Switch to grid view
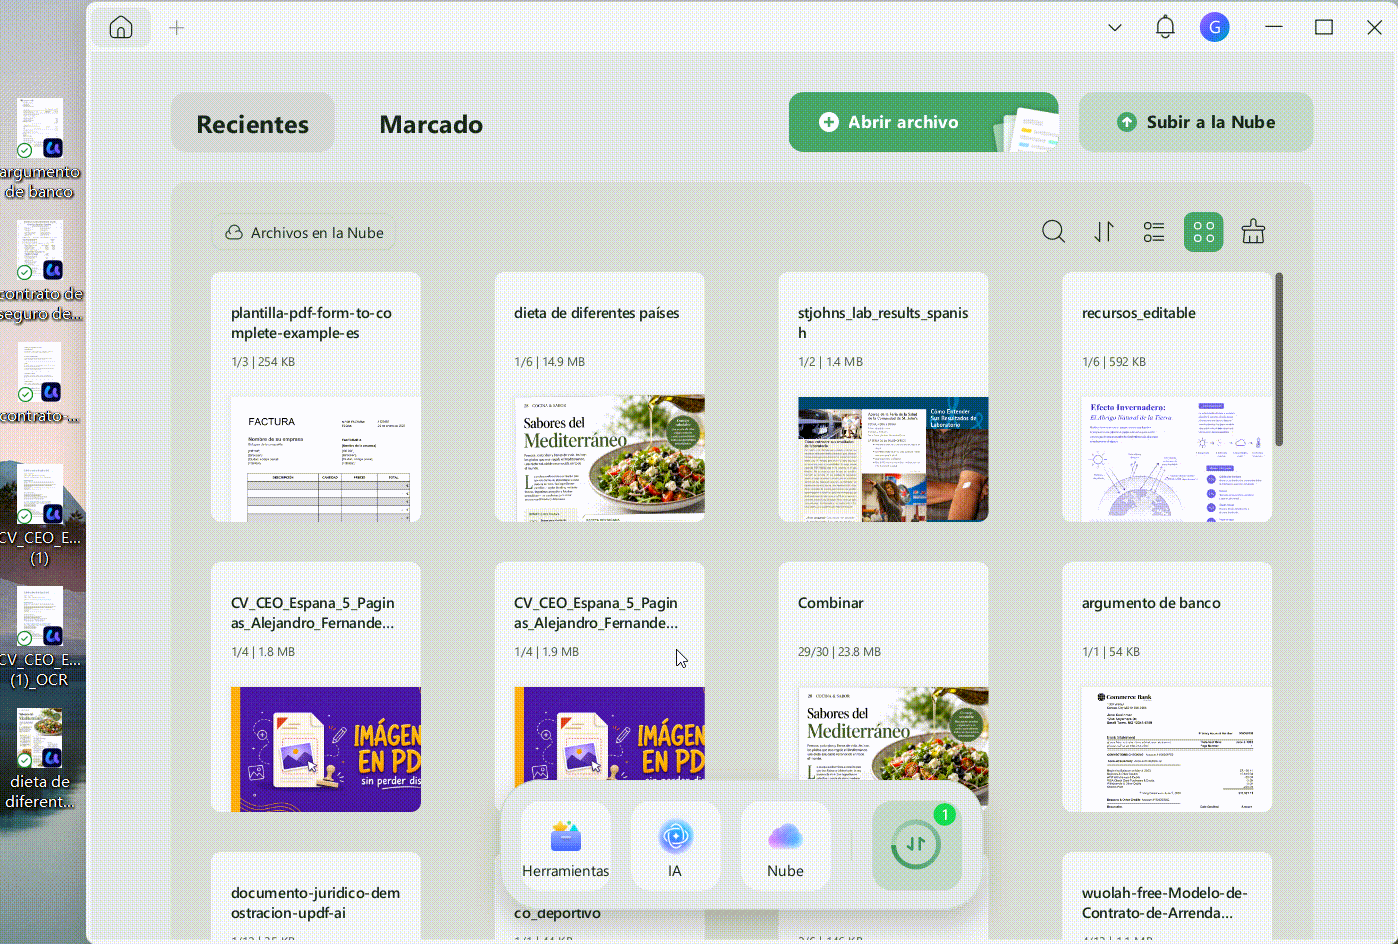 (1204, 232)
